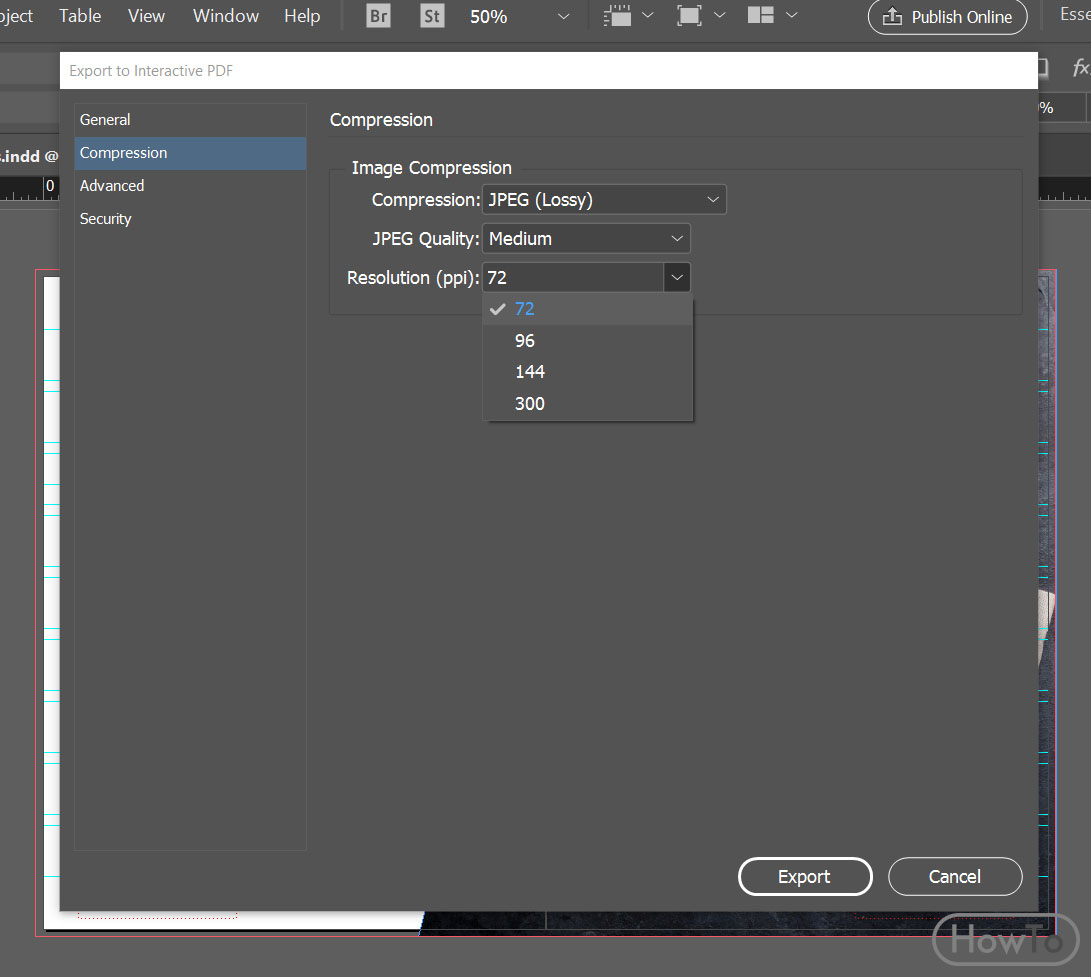Screen dimensions: 1091x977
Task: Click the Export button
Action: [x=805, y=876]
